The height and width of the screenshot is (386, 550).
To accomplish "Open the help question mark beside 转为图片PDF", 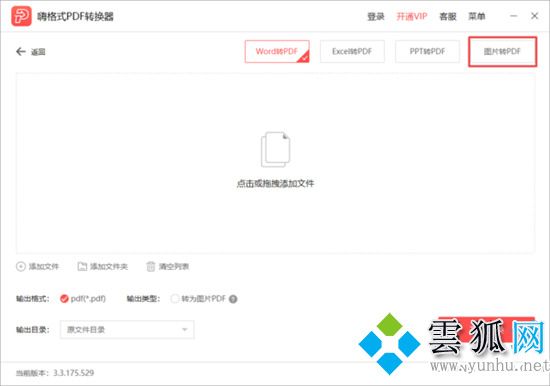I will click(233, 299).
